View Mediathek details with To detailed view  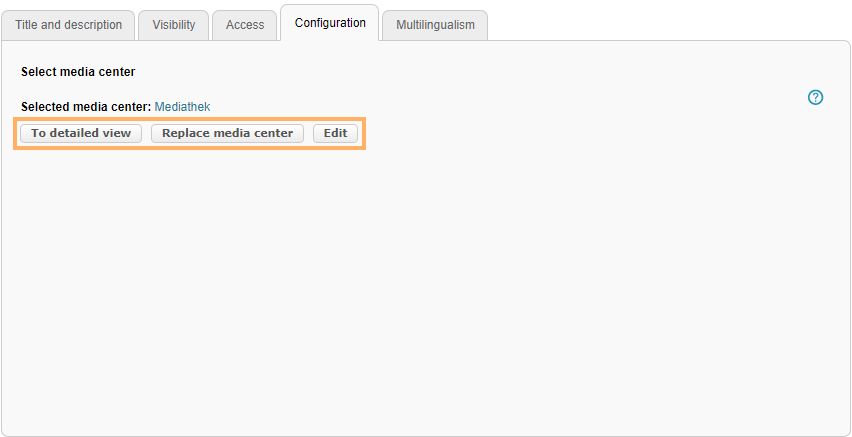tap(81, 133)
